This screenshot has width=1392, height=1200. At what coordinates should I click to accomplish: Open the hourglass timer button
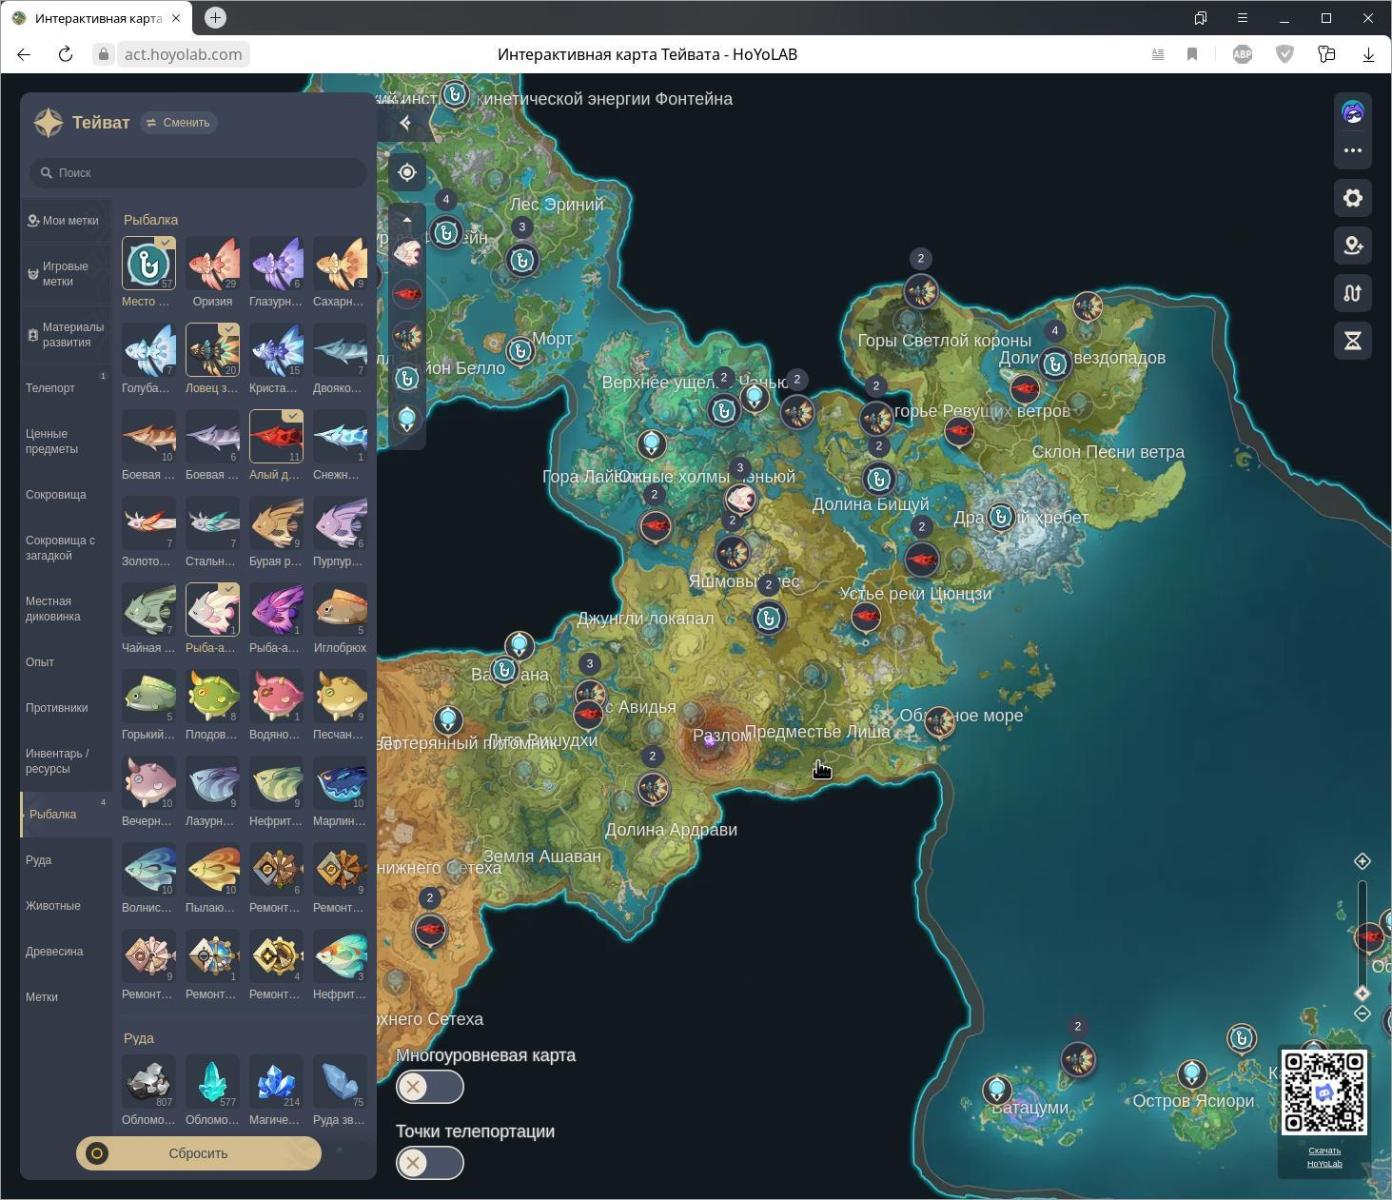click(x=1353, y=341)
